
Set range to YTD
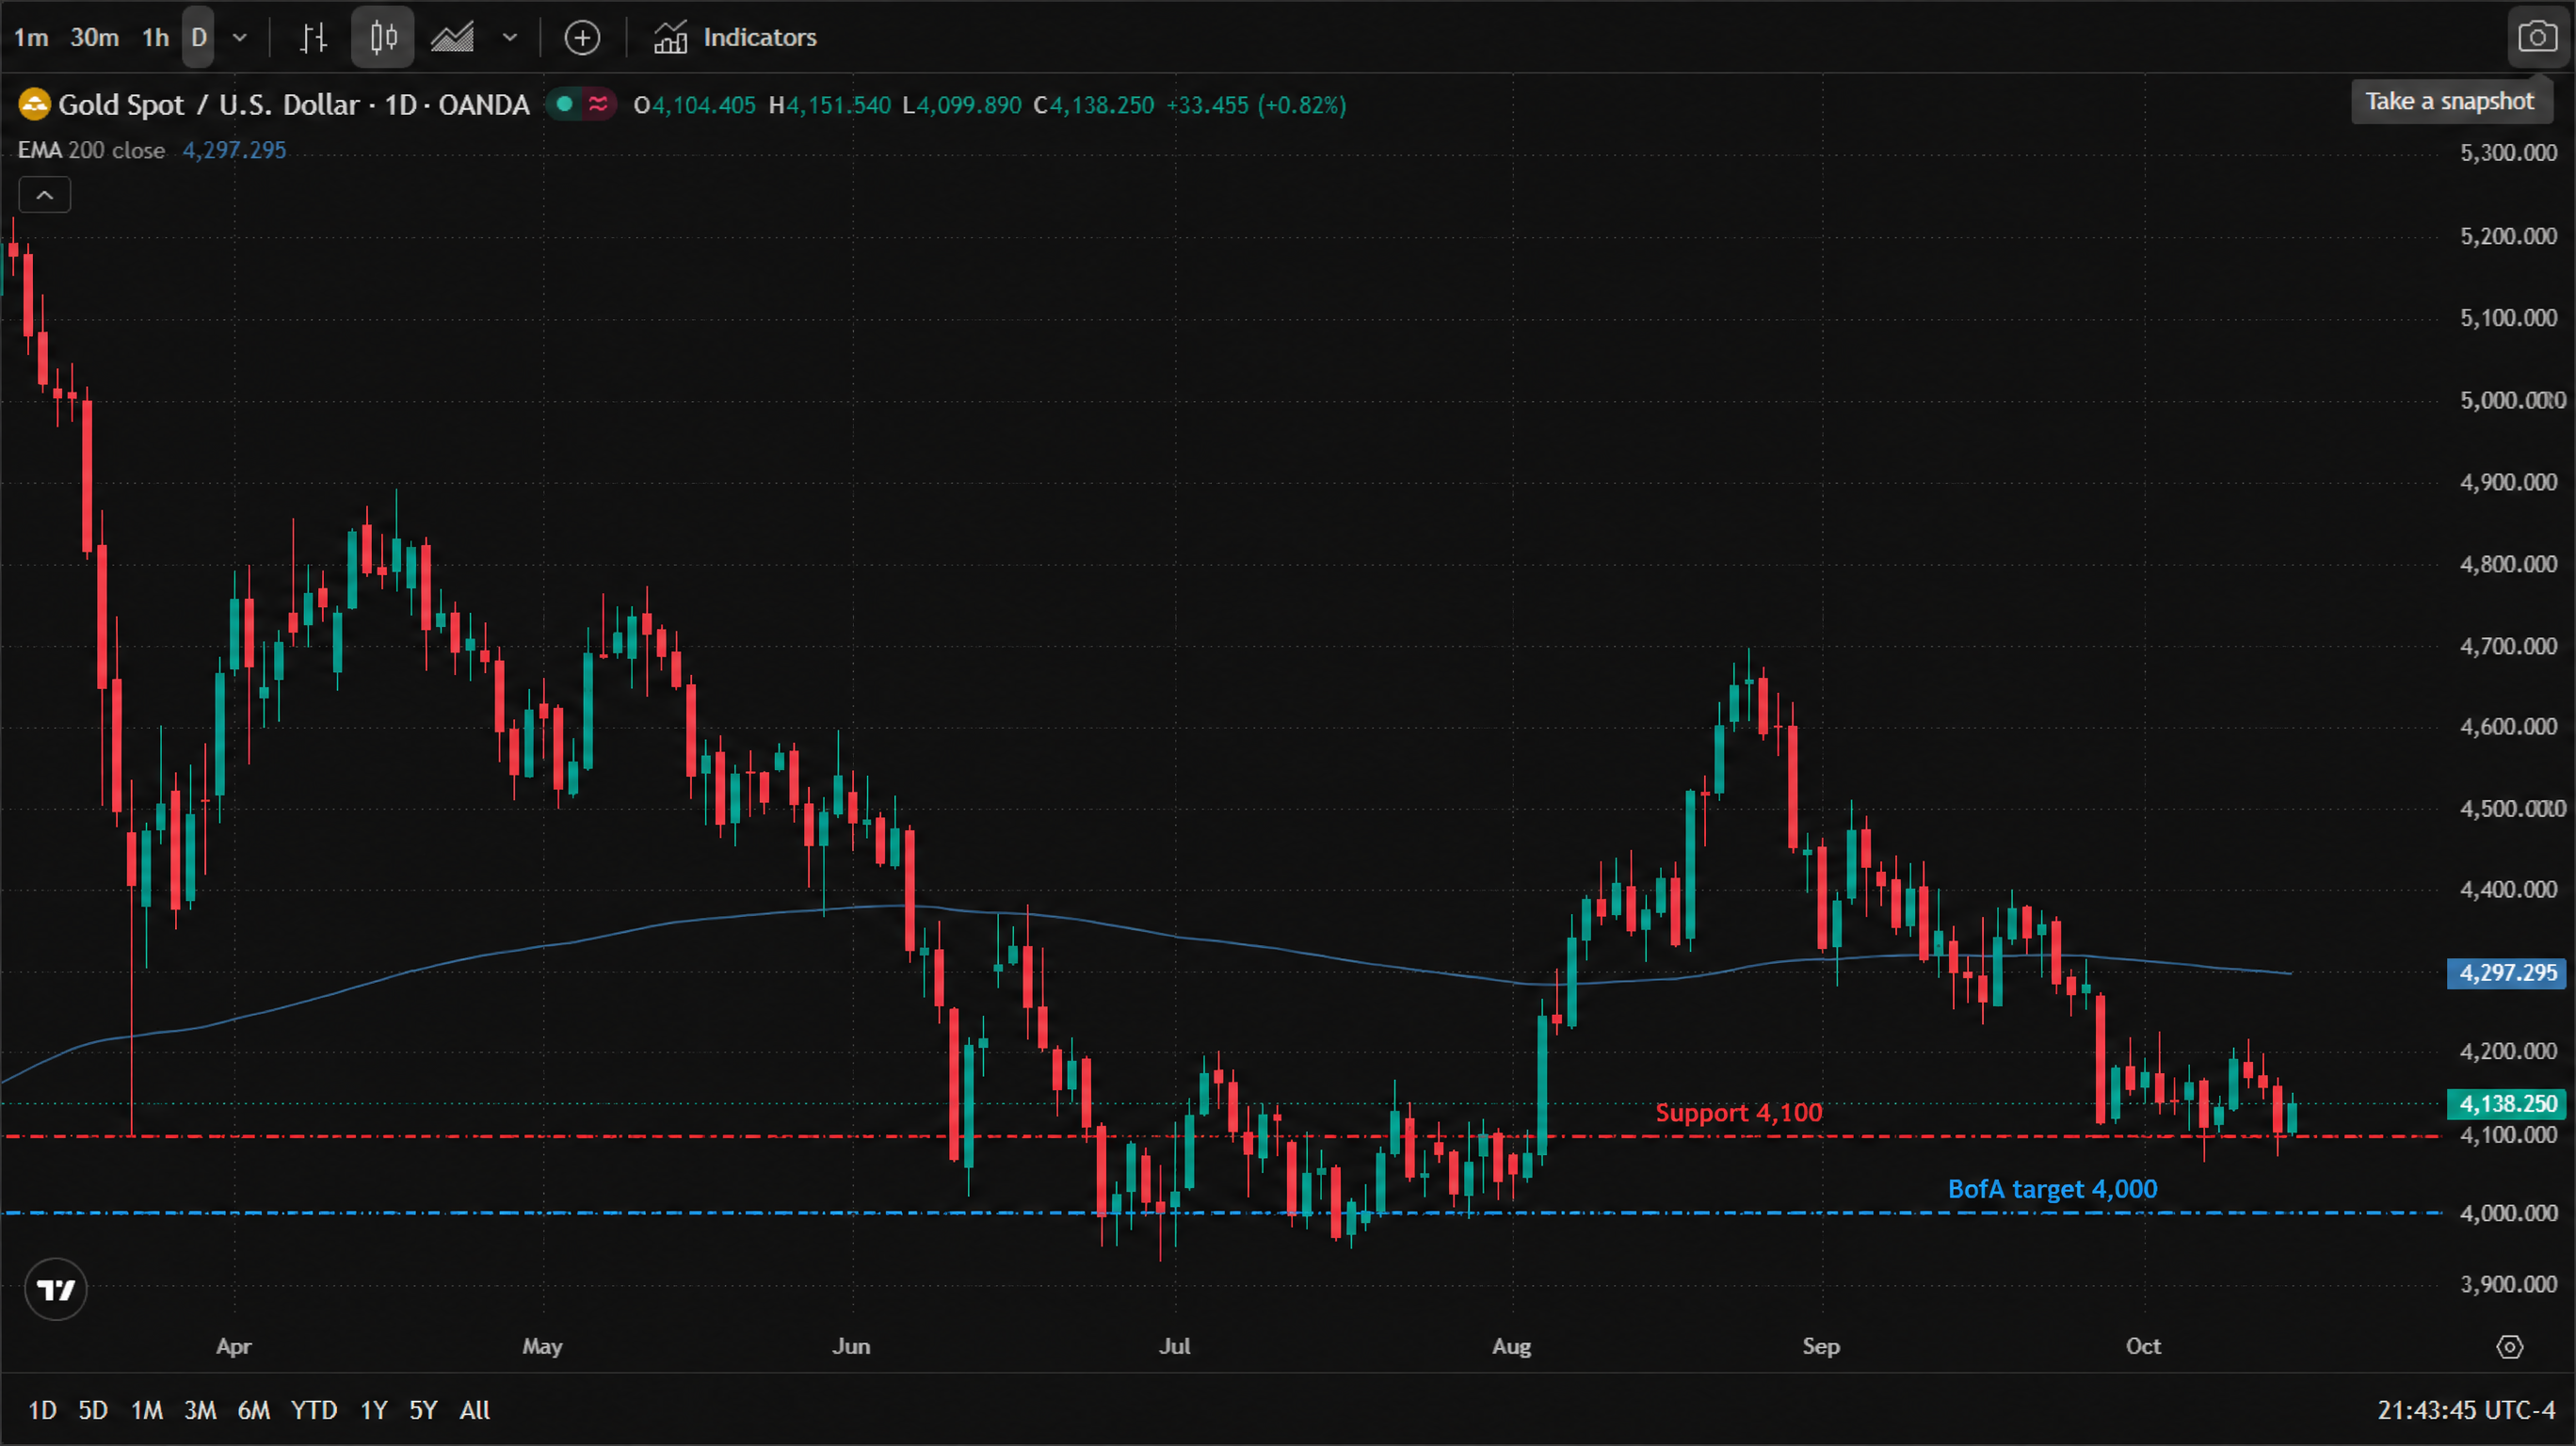click(314, 1411)
